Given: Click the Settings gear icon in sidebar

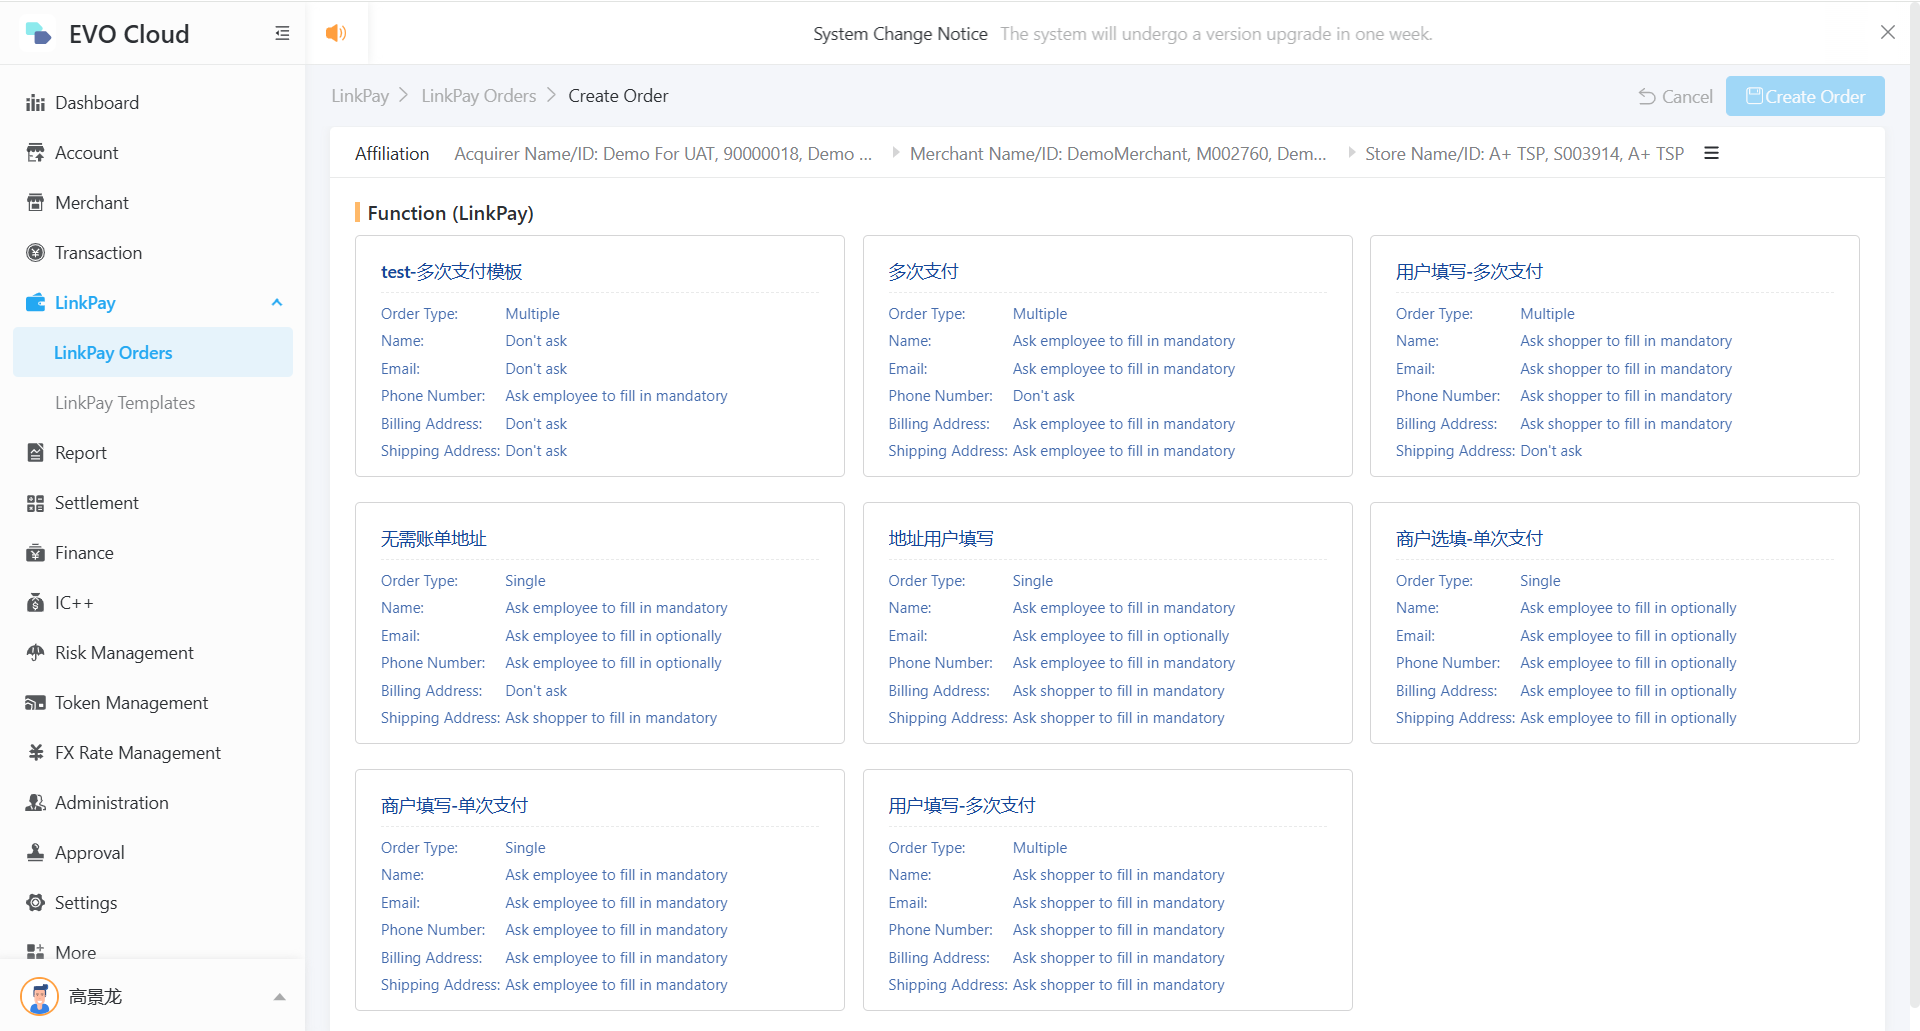Looking at the screenshot, I should (36, 903).
